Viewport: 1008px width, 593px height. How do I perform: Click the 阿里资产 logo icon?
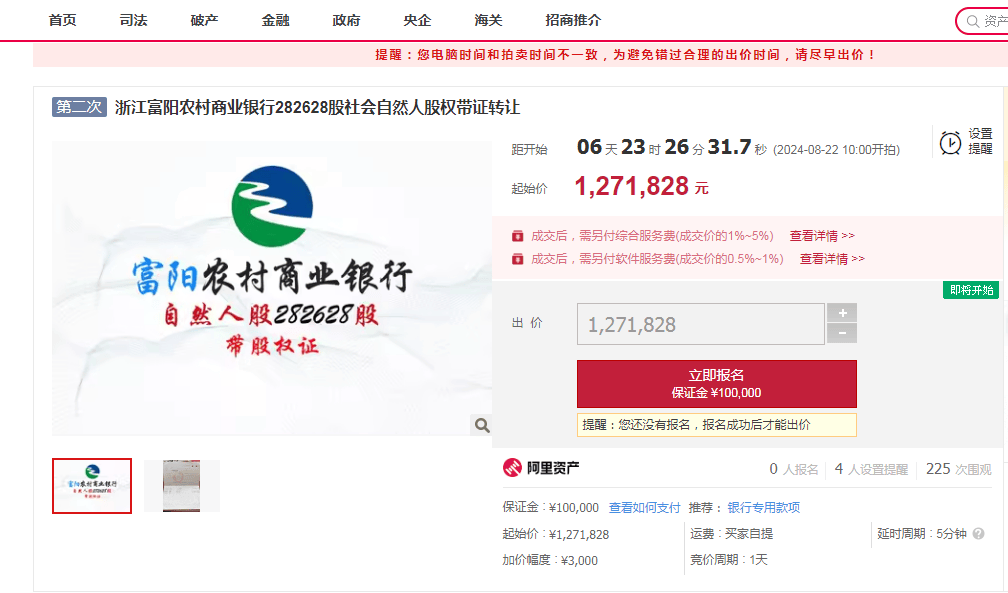[510, 467]
